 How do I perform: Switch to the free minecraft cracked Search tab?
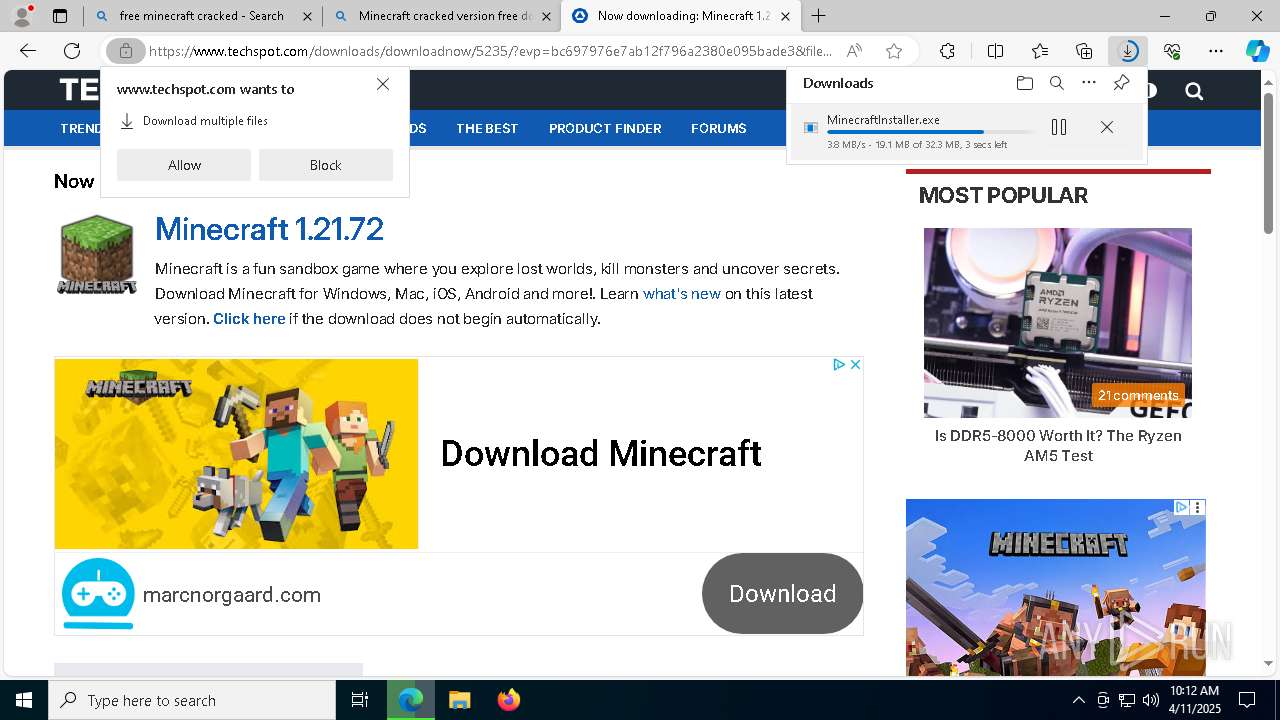tap(201, 16)
